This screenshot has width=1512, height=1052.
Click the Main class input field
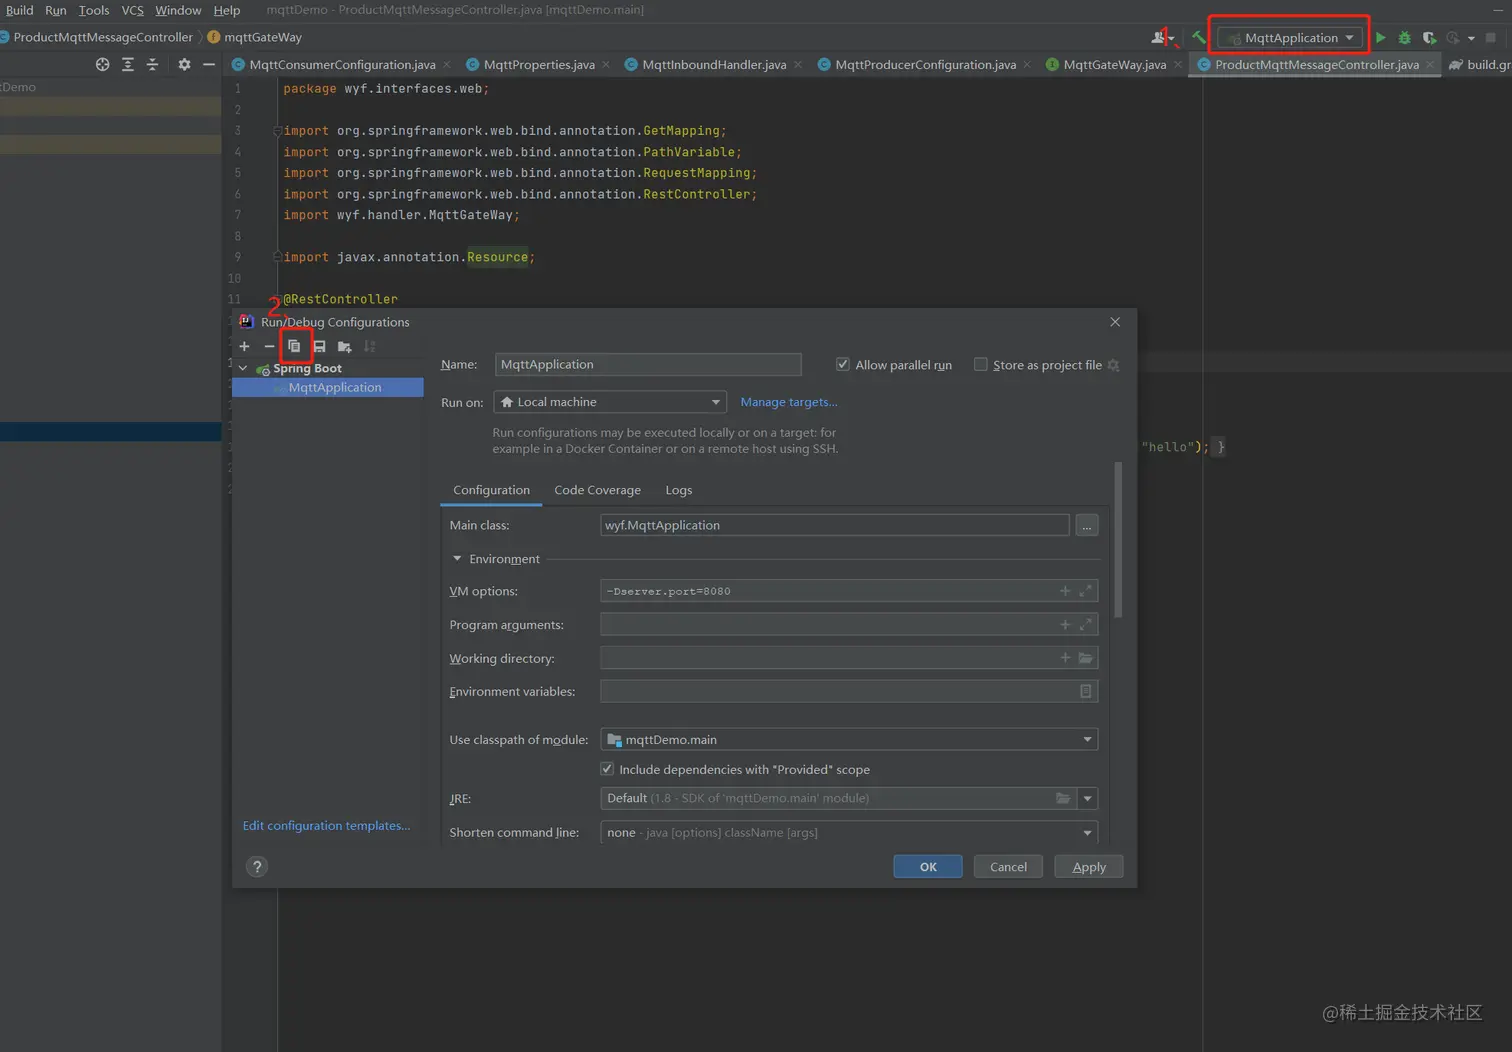[835, 525]
